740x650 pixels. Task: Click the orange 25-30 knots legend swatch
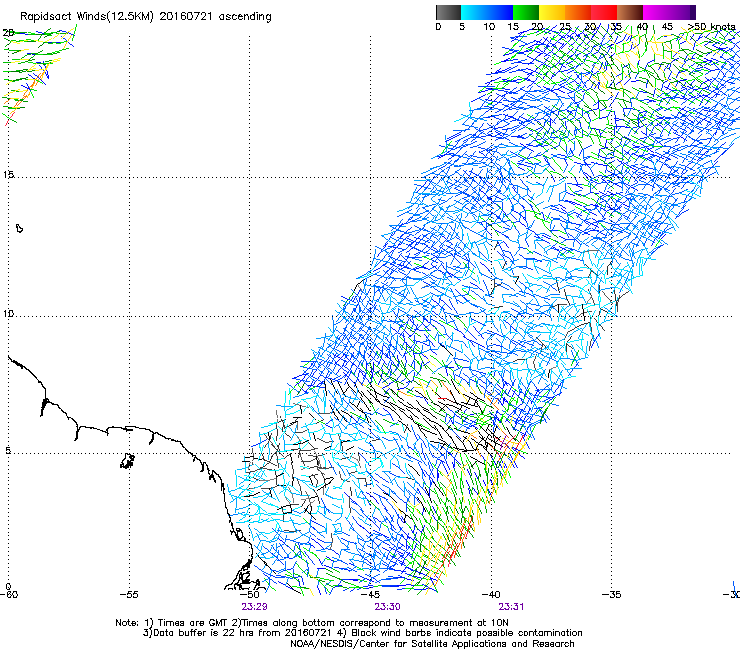coord(578,12)
